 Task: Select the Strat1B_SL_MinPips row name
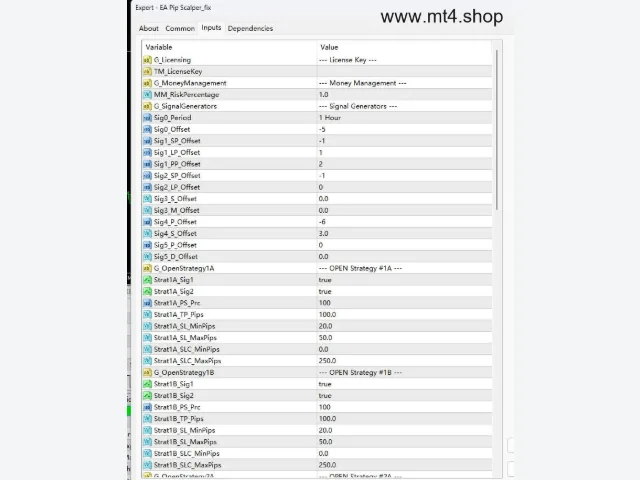click(184, 431)
